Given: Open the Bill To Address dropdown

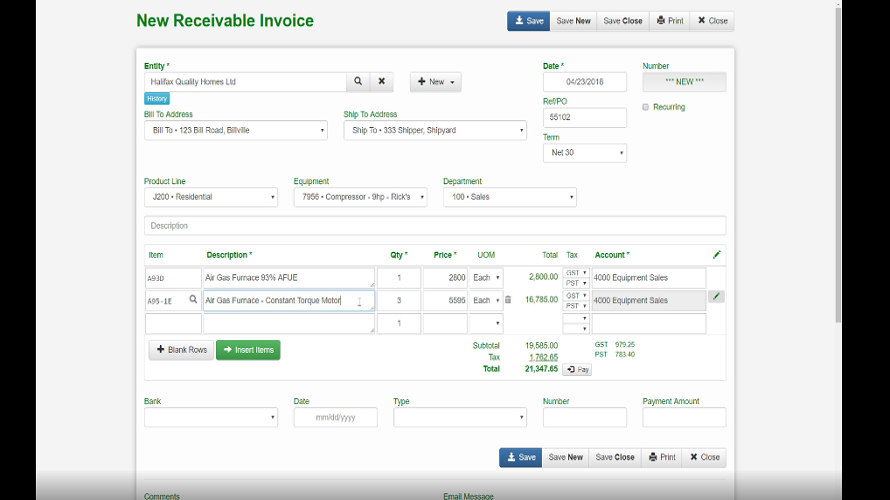Looking at the screenshot, I should pos(235,130).
